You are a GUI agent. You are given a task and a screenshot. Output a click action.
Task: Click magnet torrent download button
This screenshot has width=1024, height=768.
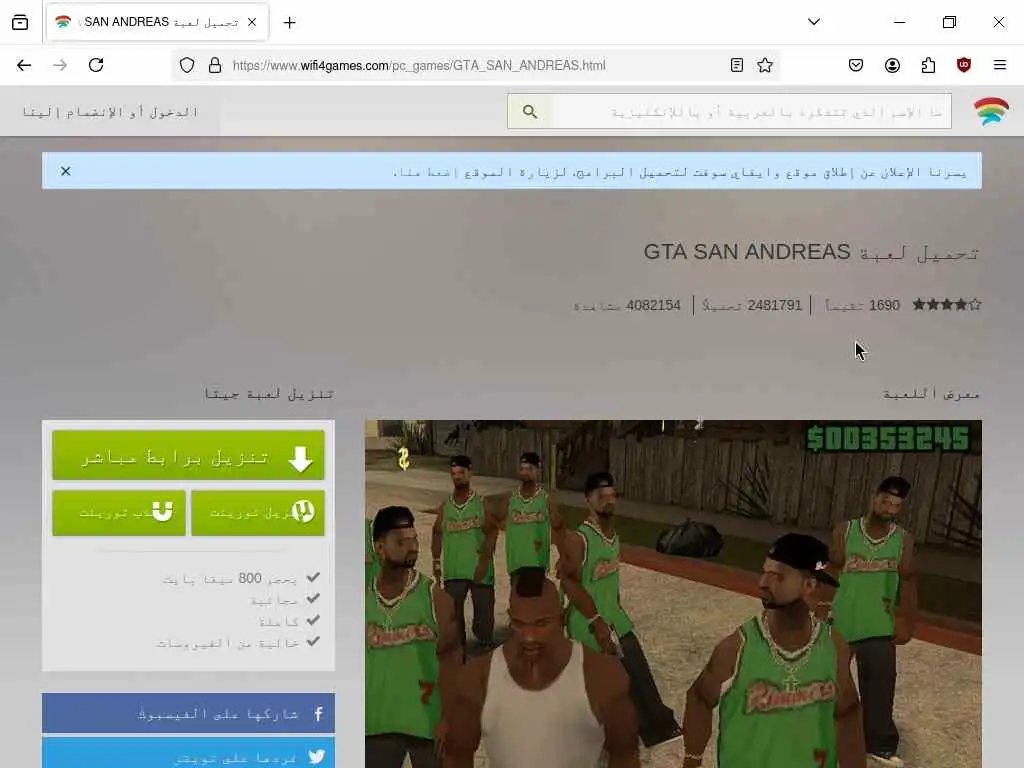119,513
